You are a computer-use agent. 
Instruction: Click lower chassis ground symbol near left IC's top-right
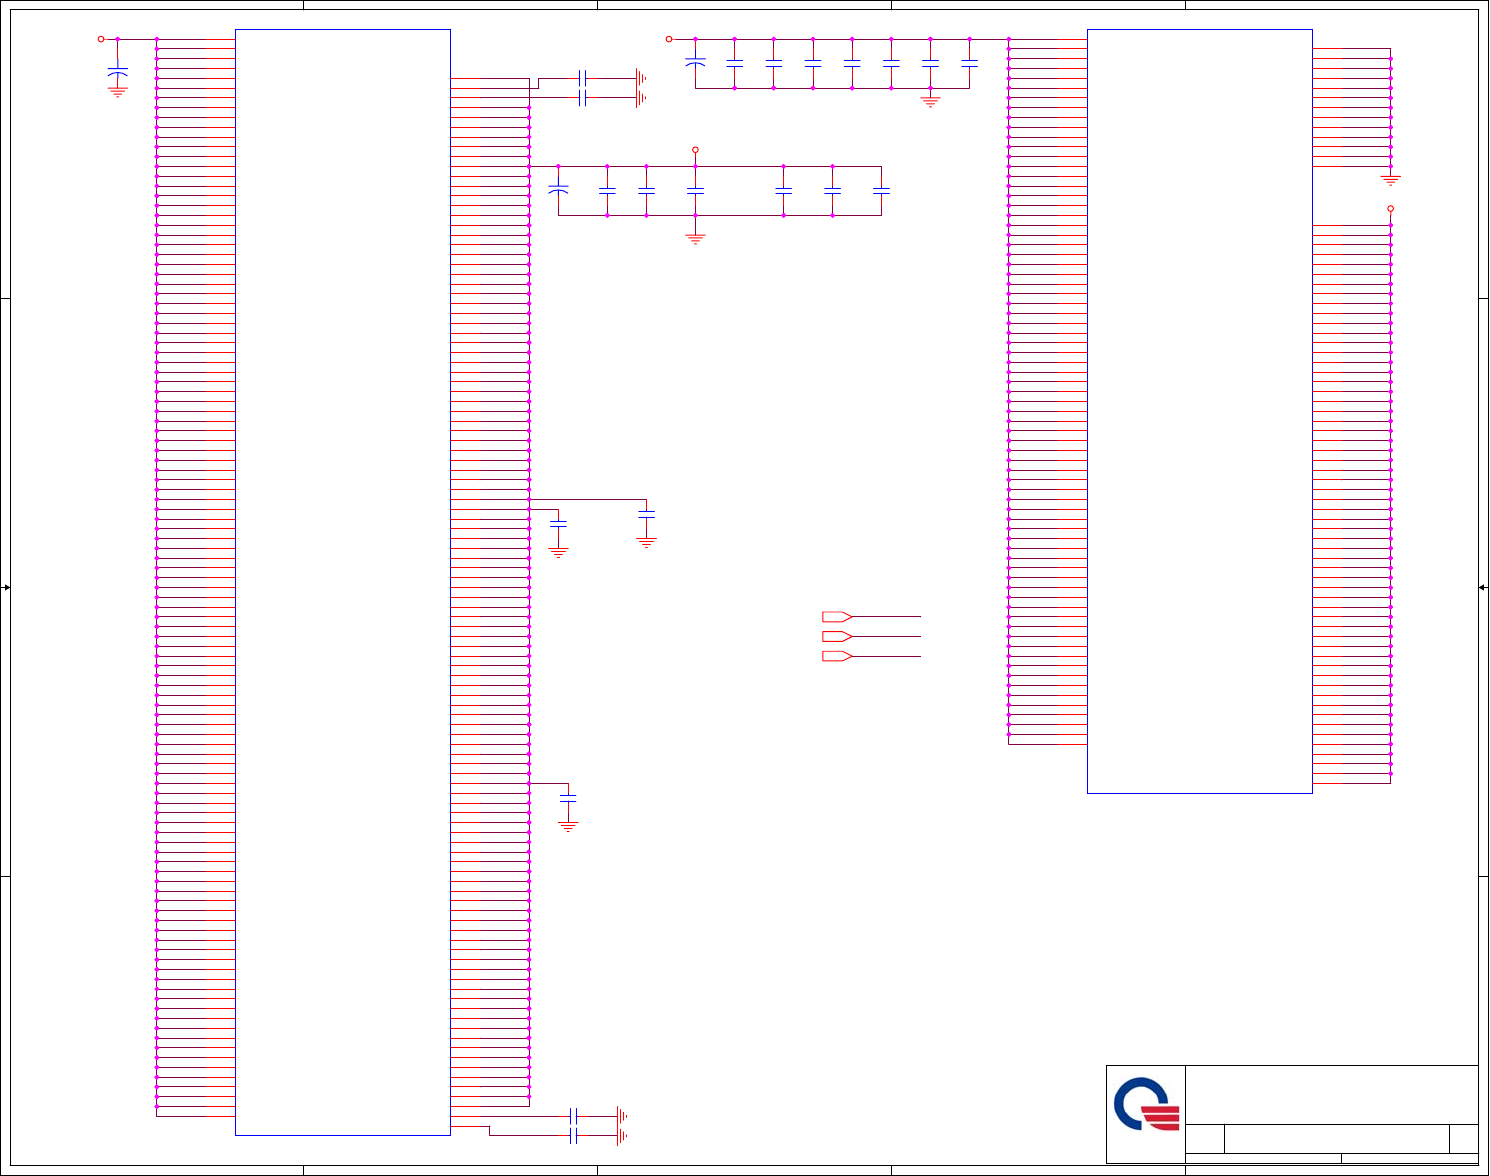click(x=642, y=98)
